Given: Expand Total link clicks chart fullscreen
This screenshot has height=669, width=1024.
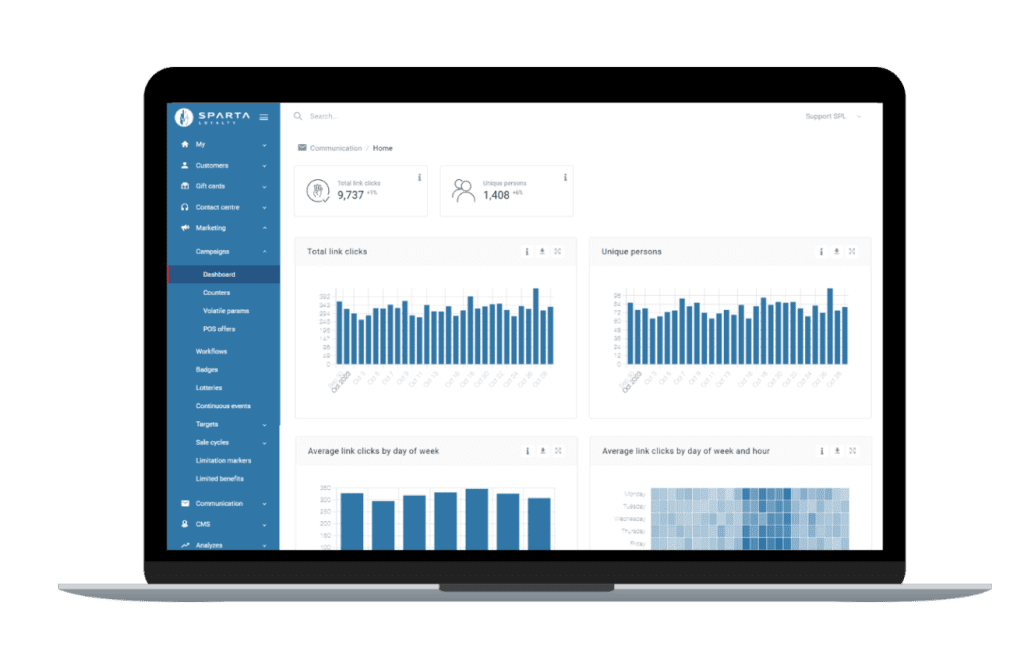Looking at the screenshot, I should (558, 252).
